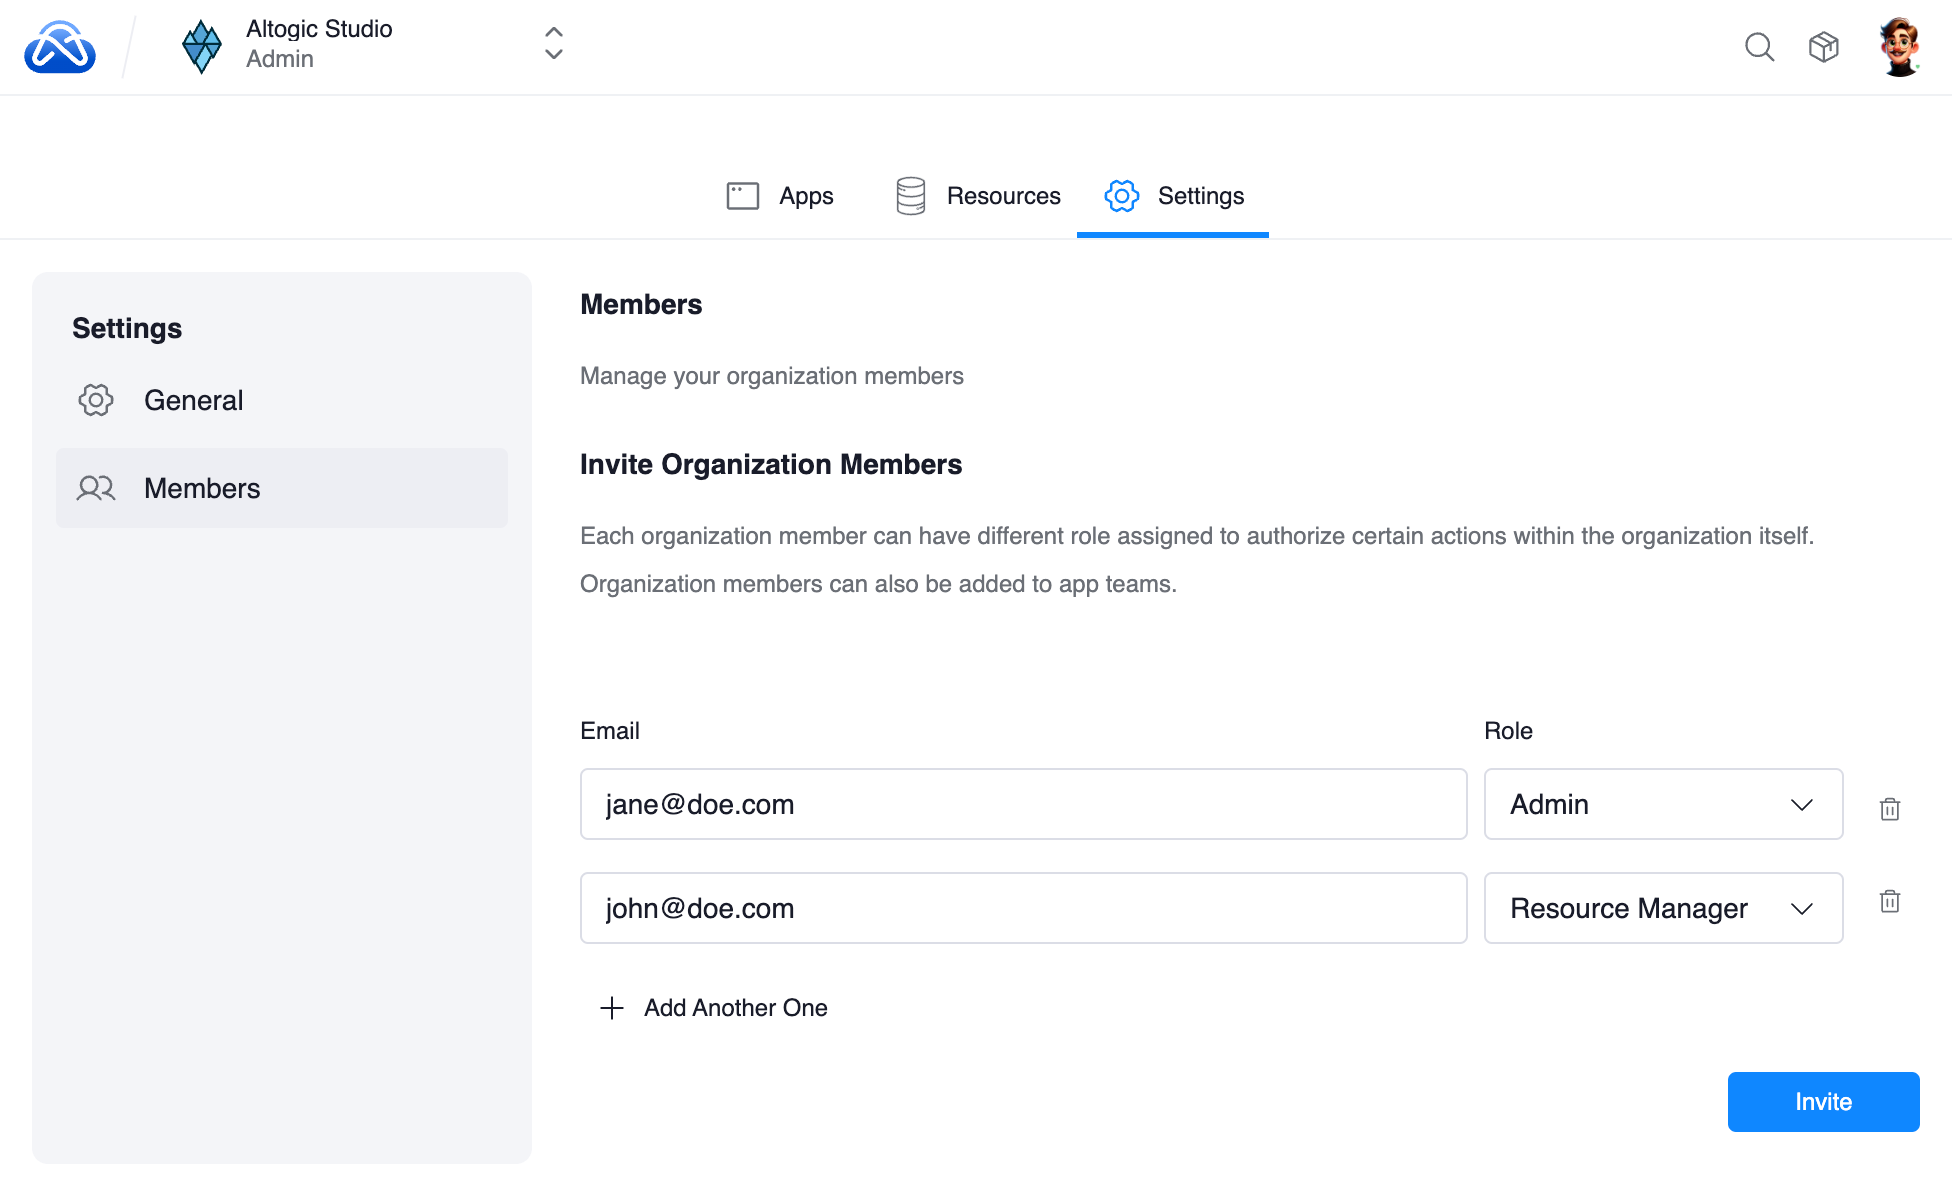This screenshot has width=1952, height=1194.
Task: Expand the organization switcher chevrons
Action: click(553, 44)
